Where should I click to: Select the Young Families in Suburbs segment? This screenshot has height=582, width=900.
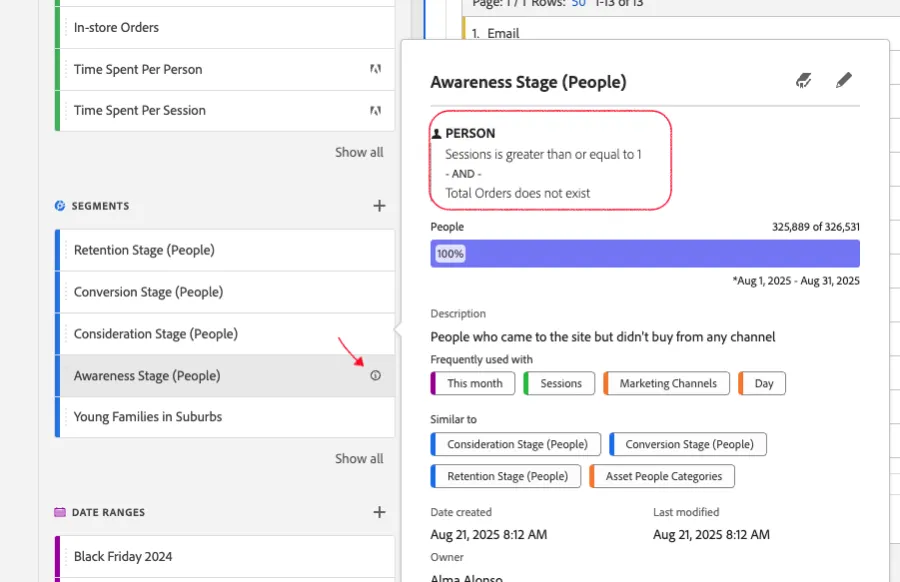click(225, 417)
